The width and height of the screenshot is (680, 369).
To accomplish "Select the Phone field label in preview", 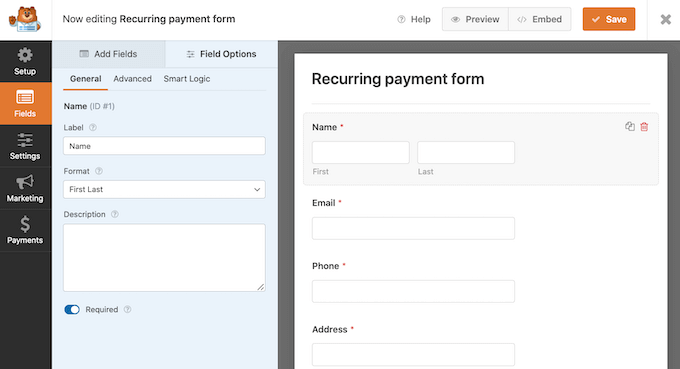I will coord(326,266).
